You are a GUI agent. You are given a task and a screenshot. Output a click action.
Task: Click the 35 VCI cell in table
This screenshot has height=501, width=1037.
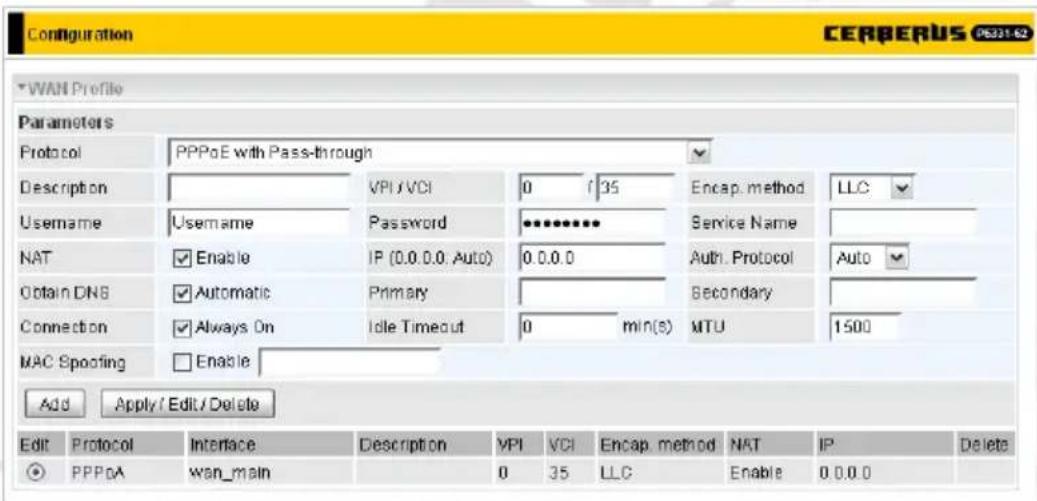click(x=560, y=473)
